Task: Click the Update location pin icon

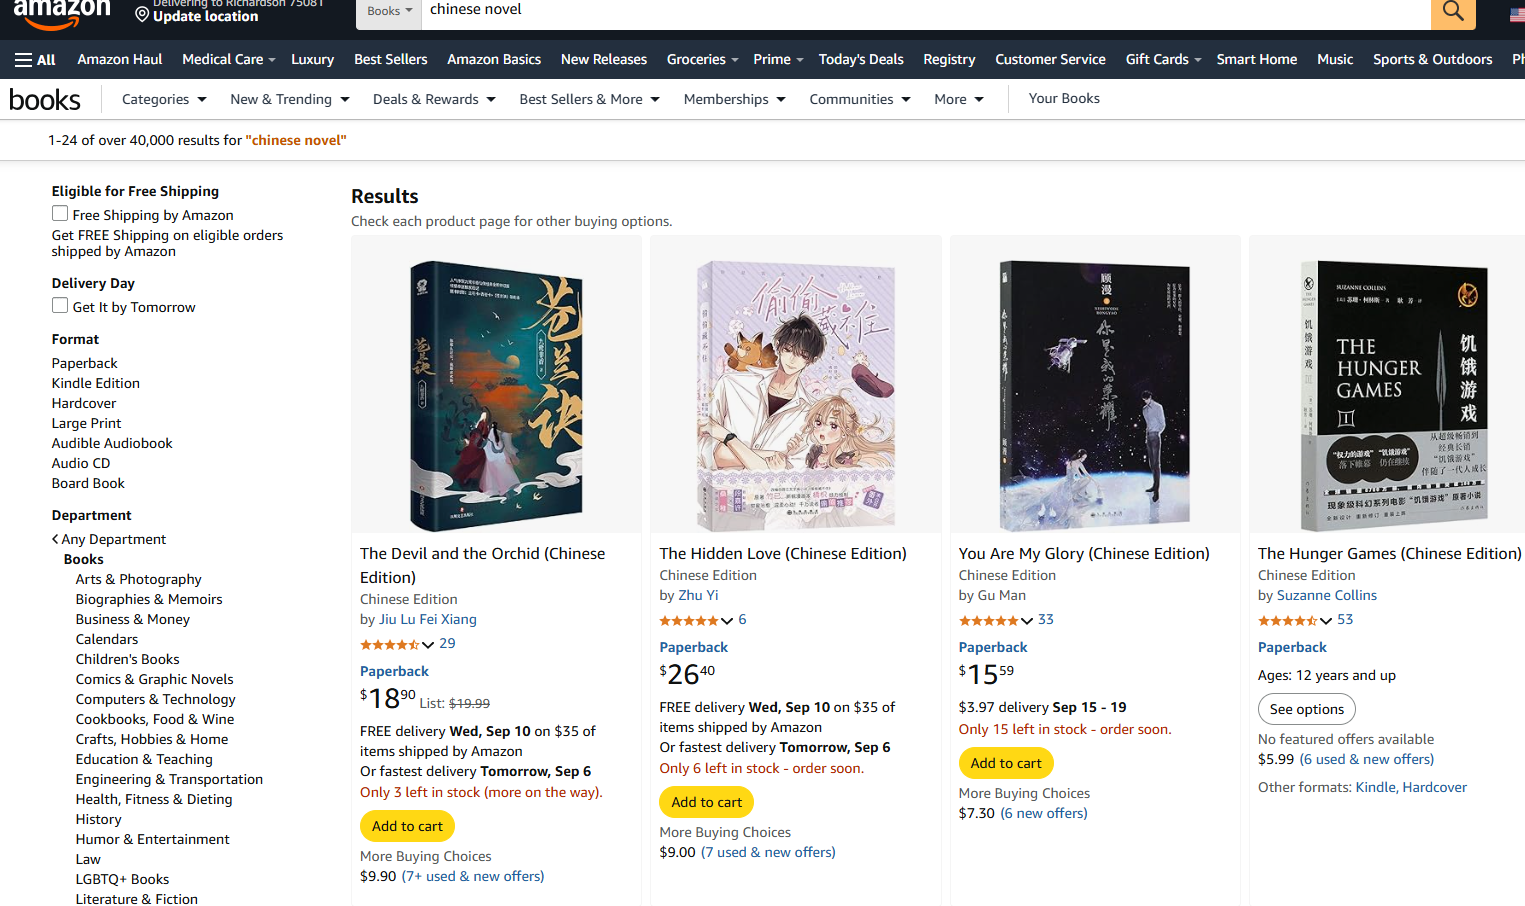Action: point(142,15)
